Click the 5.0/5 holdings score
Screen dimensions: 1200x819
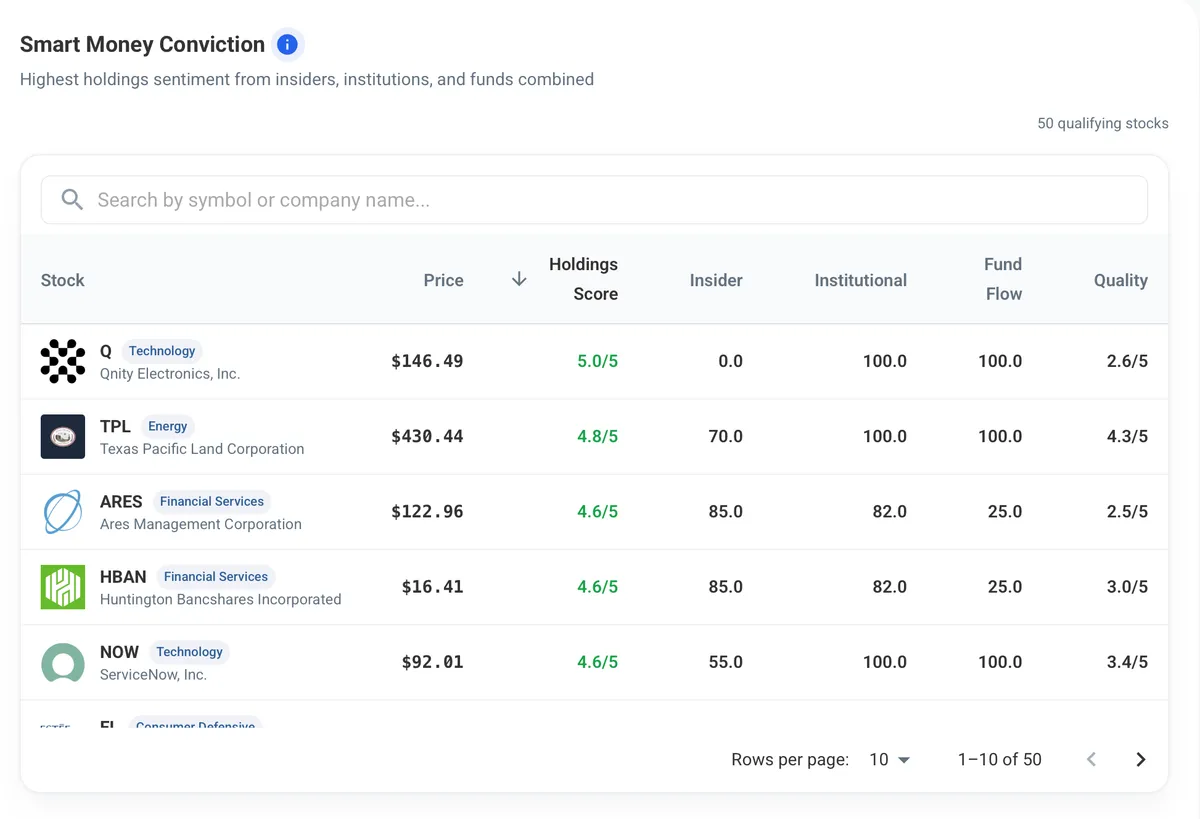coord(598,361)
